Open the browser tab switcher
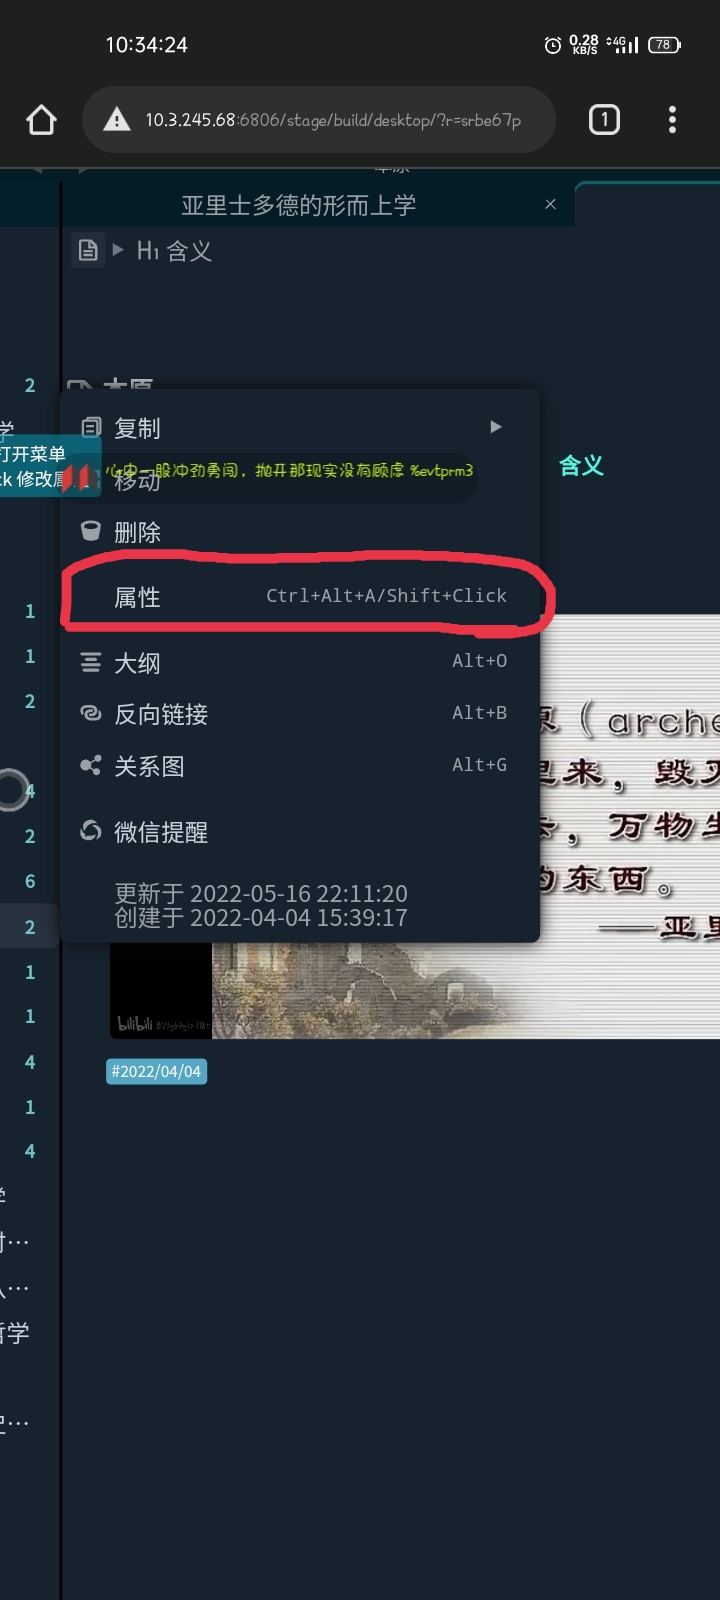720x1600 pixels. coord(604,120)
